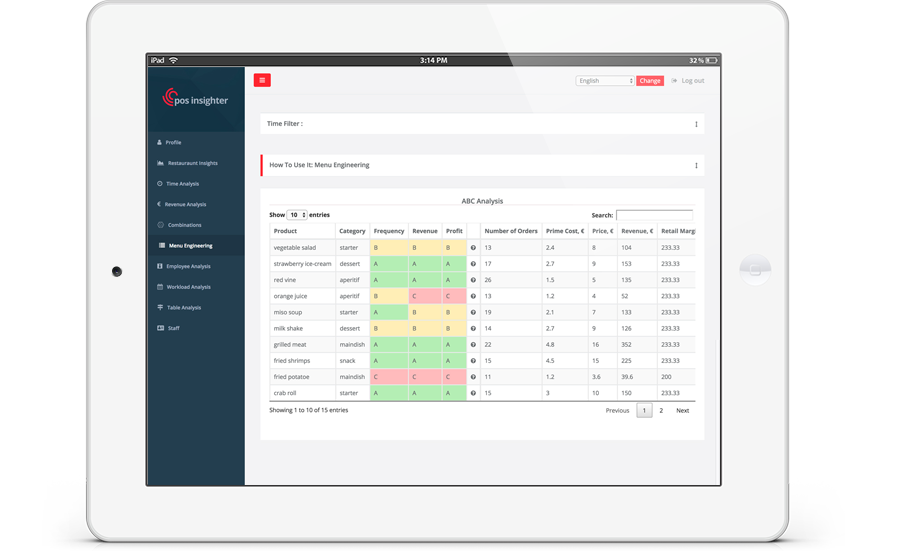Click the Staff icon in sidebar
The image size is (912, 551).
pos(160,328)
